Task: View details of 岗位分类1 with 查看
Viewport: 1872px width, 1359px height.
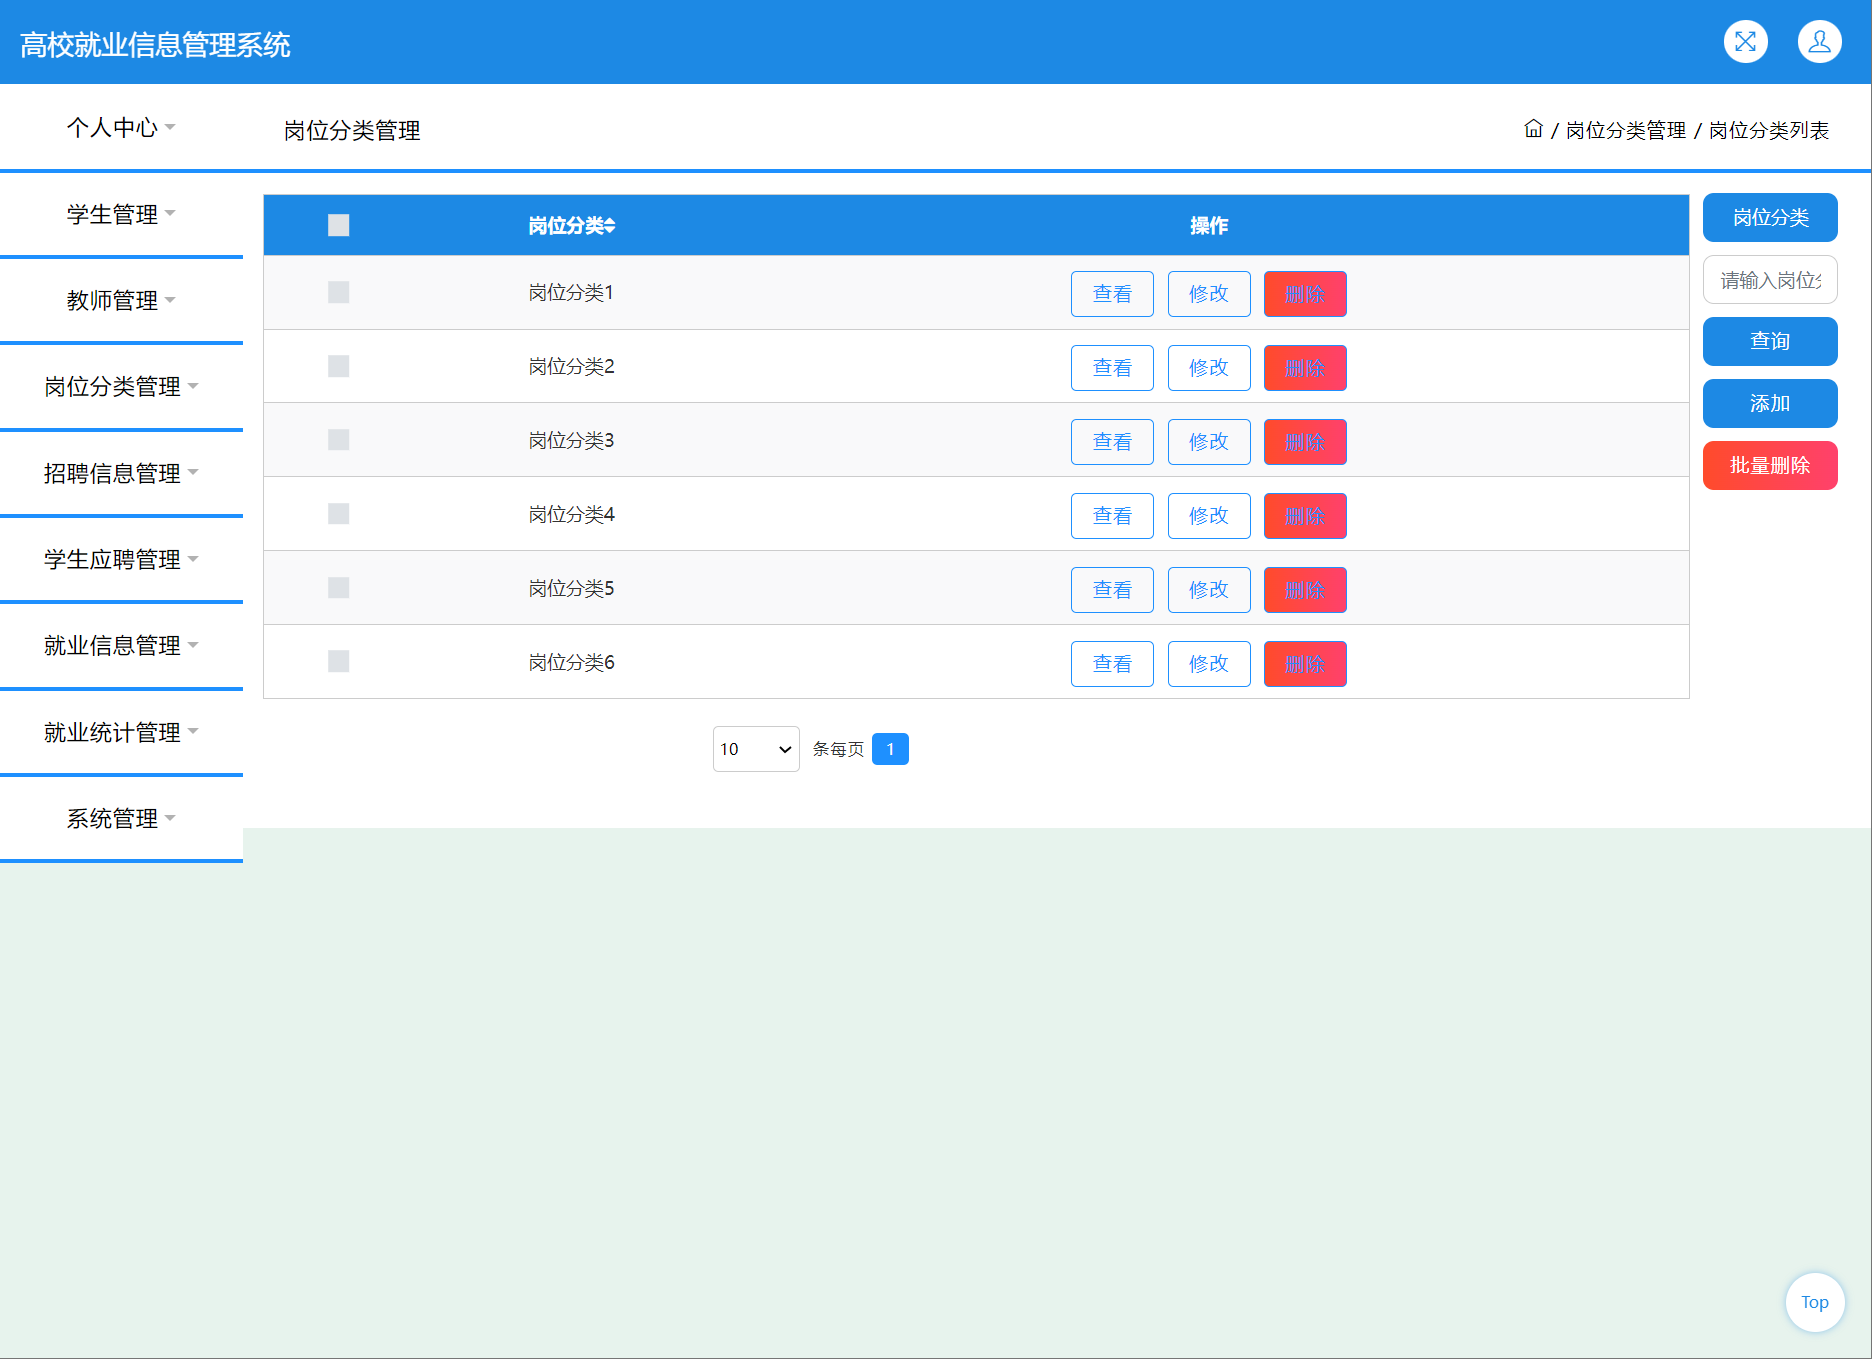Action: tap(1112, 294)
